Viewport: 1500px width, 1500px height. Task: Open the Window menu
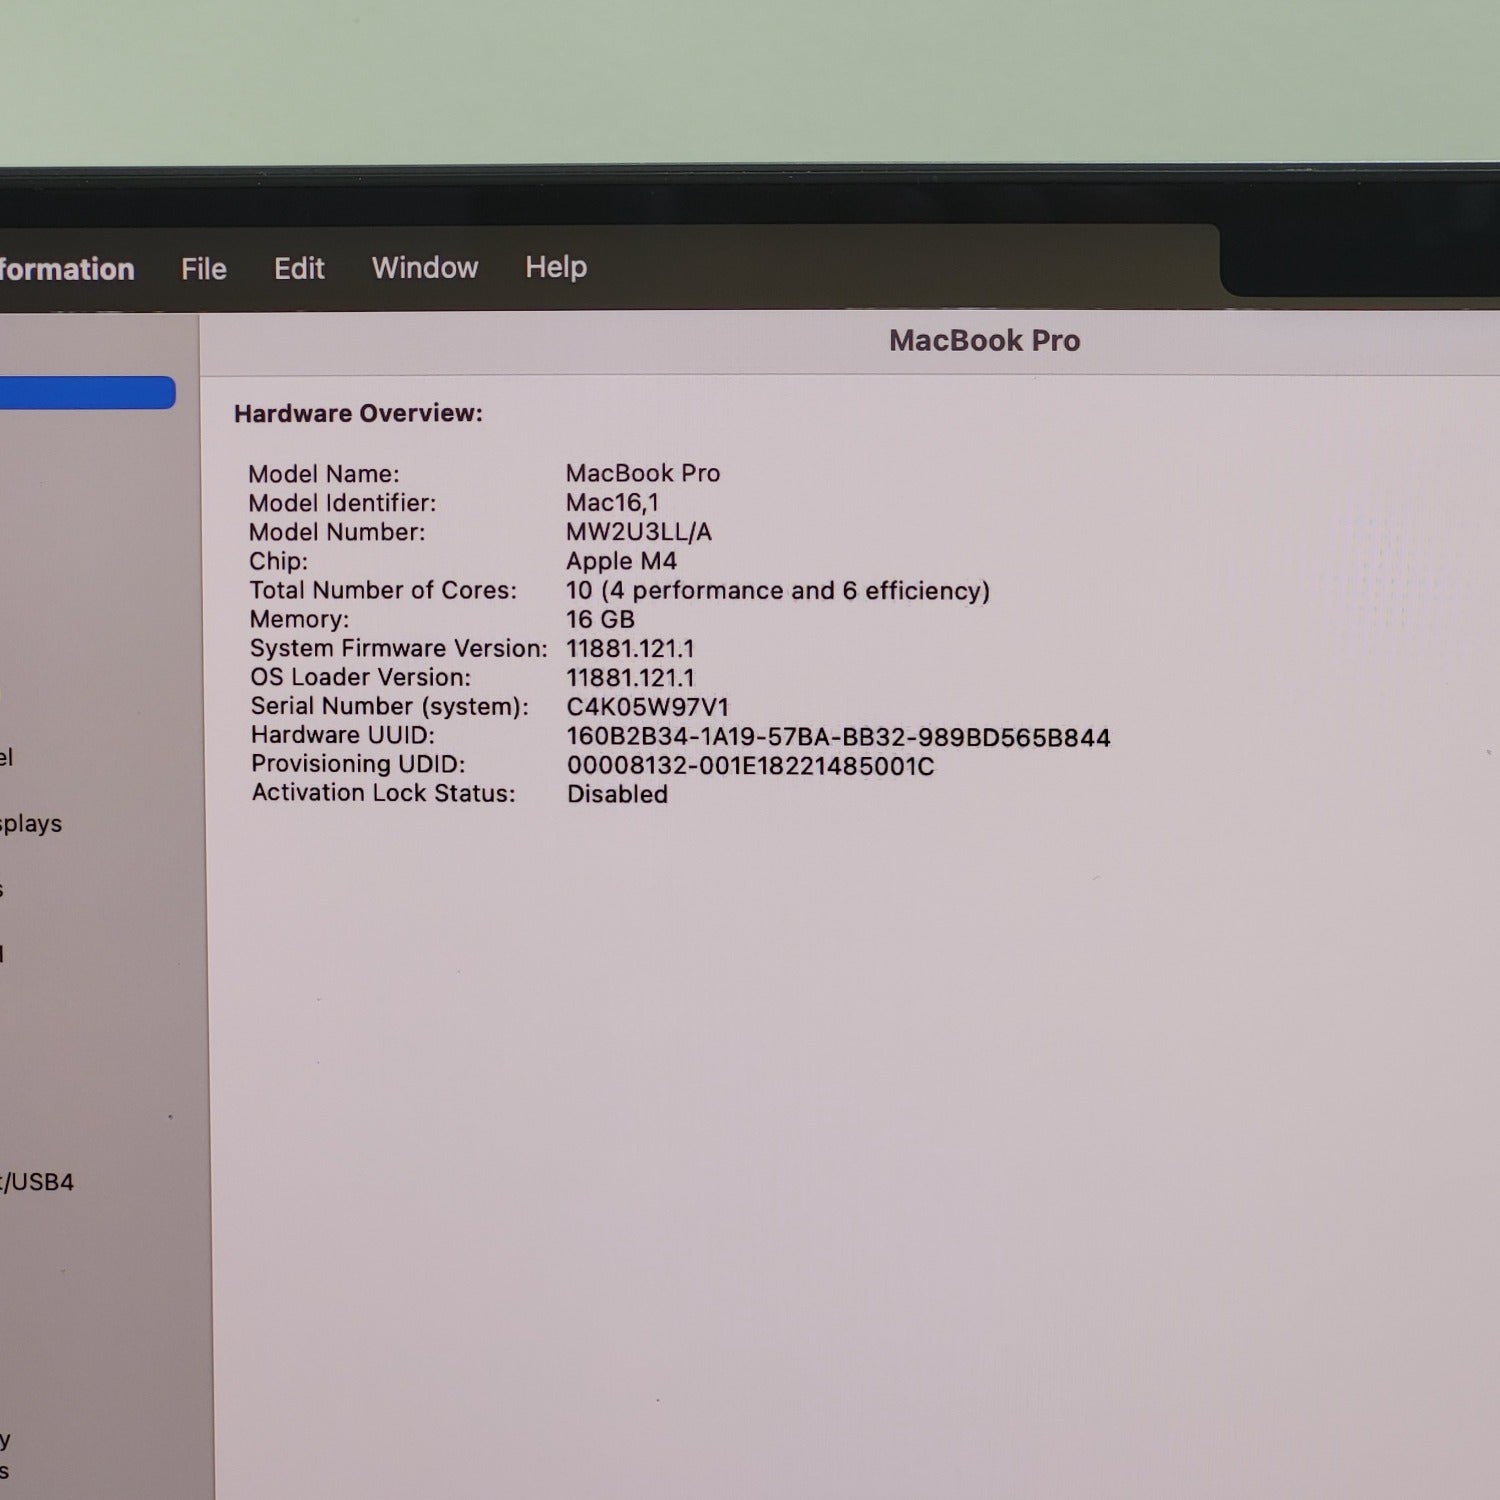coord(425,267)
